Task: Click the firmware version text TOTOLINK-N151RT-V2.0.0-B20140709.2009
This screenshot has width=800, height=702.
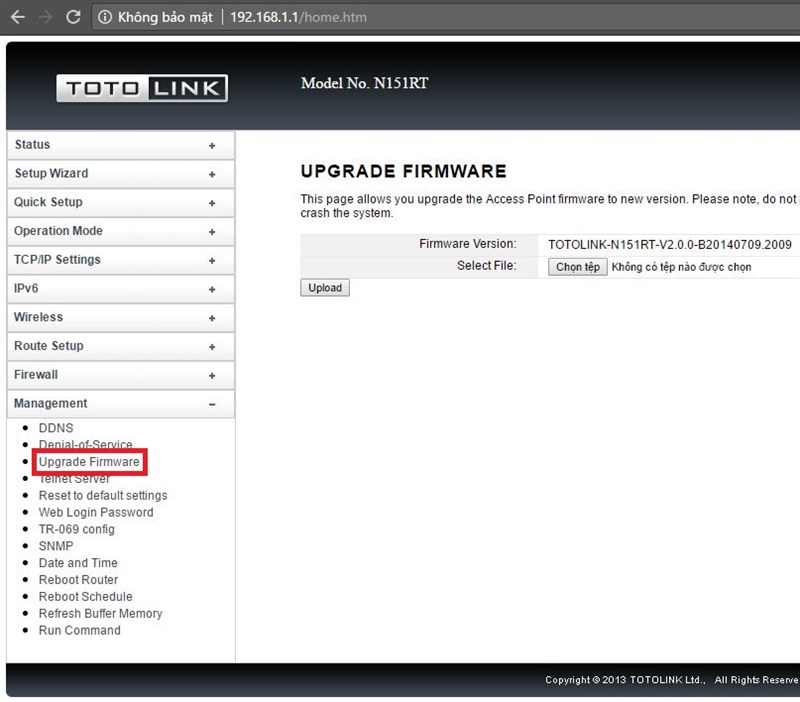Action: coord(670,244)
